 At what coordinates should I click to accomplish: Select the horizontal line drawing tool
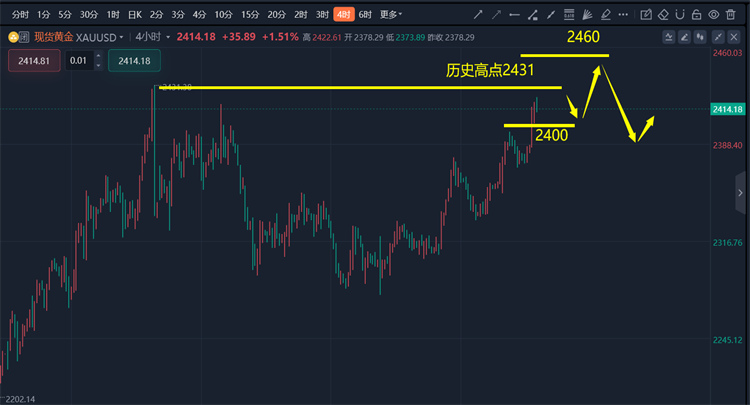[515, 15]
